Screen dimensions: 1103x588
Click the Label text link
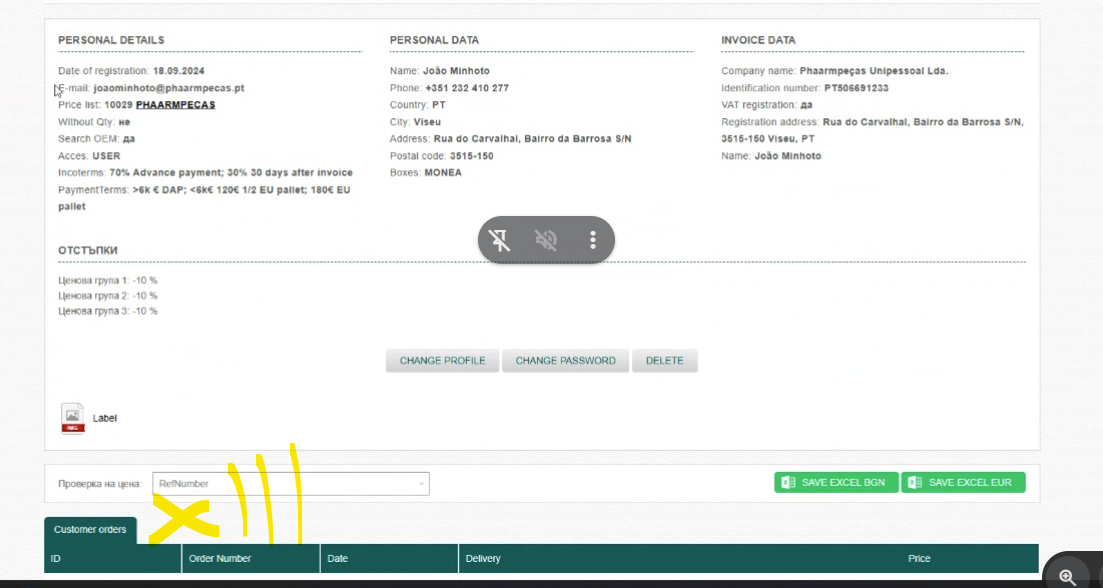(105, 418)
